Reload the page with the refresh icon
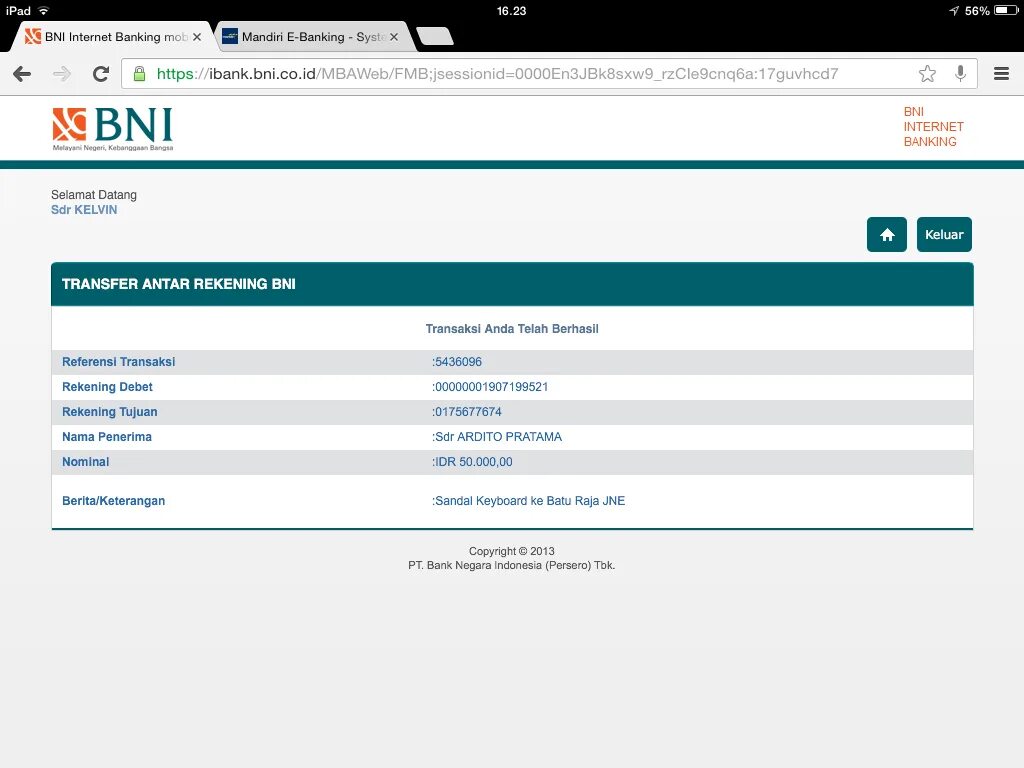 (x=101, y=74)
